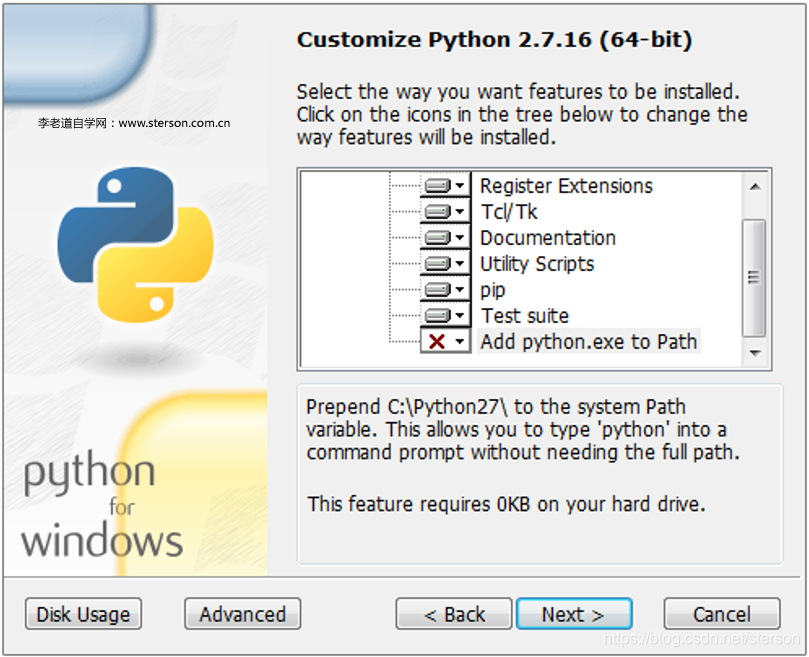This screenshot has height=657, width=809.
Task: Click the red X icon beside Add python.exe to Path
Action: 446,341
